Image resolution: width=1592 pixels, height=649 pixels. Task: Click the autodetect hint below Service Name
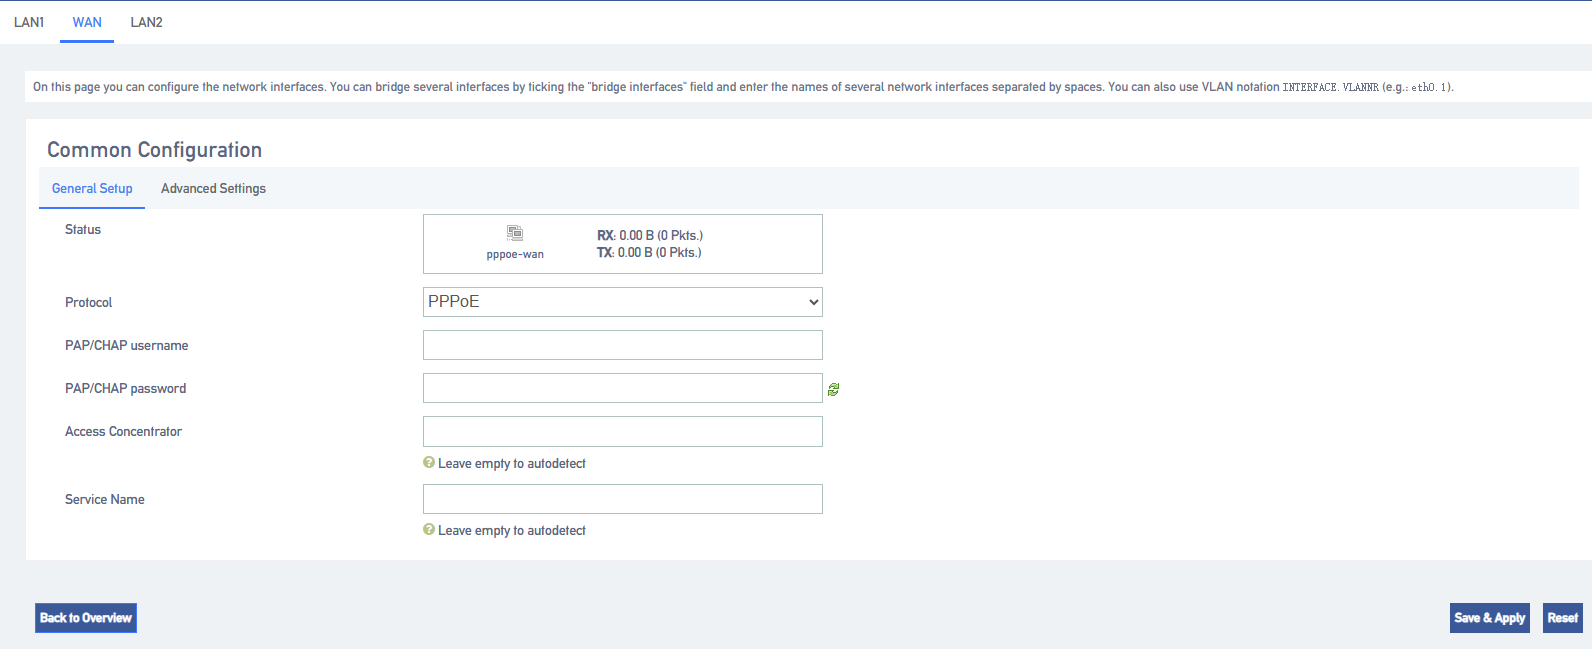coord(512,531)
